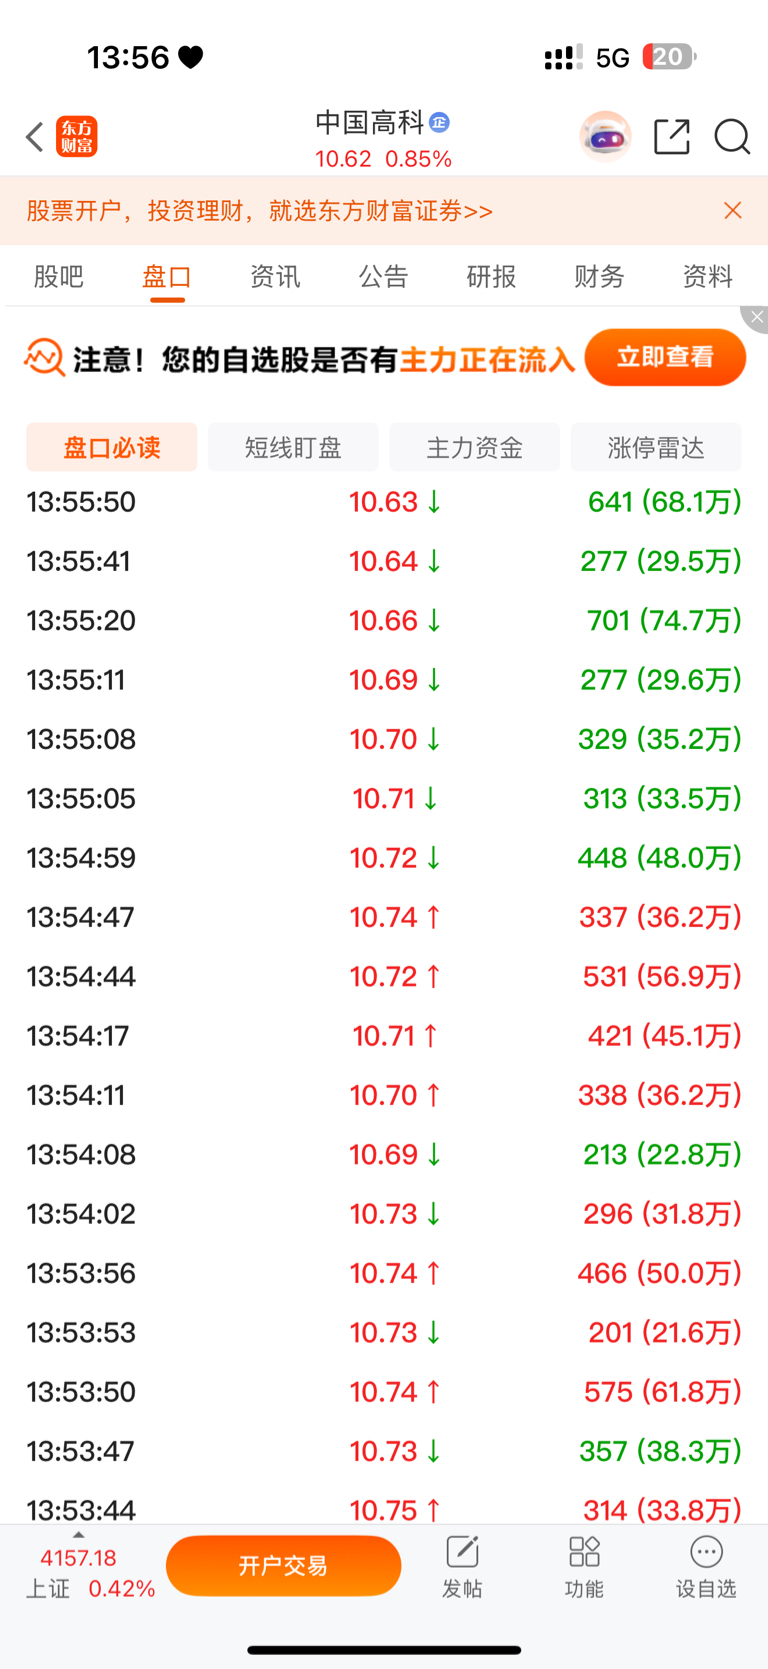768x1669 pixels.
Task: Tap the share icon
Action: pos(672,137)
